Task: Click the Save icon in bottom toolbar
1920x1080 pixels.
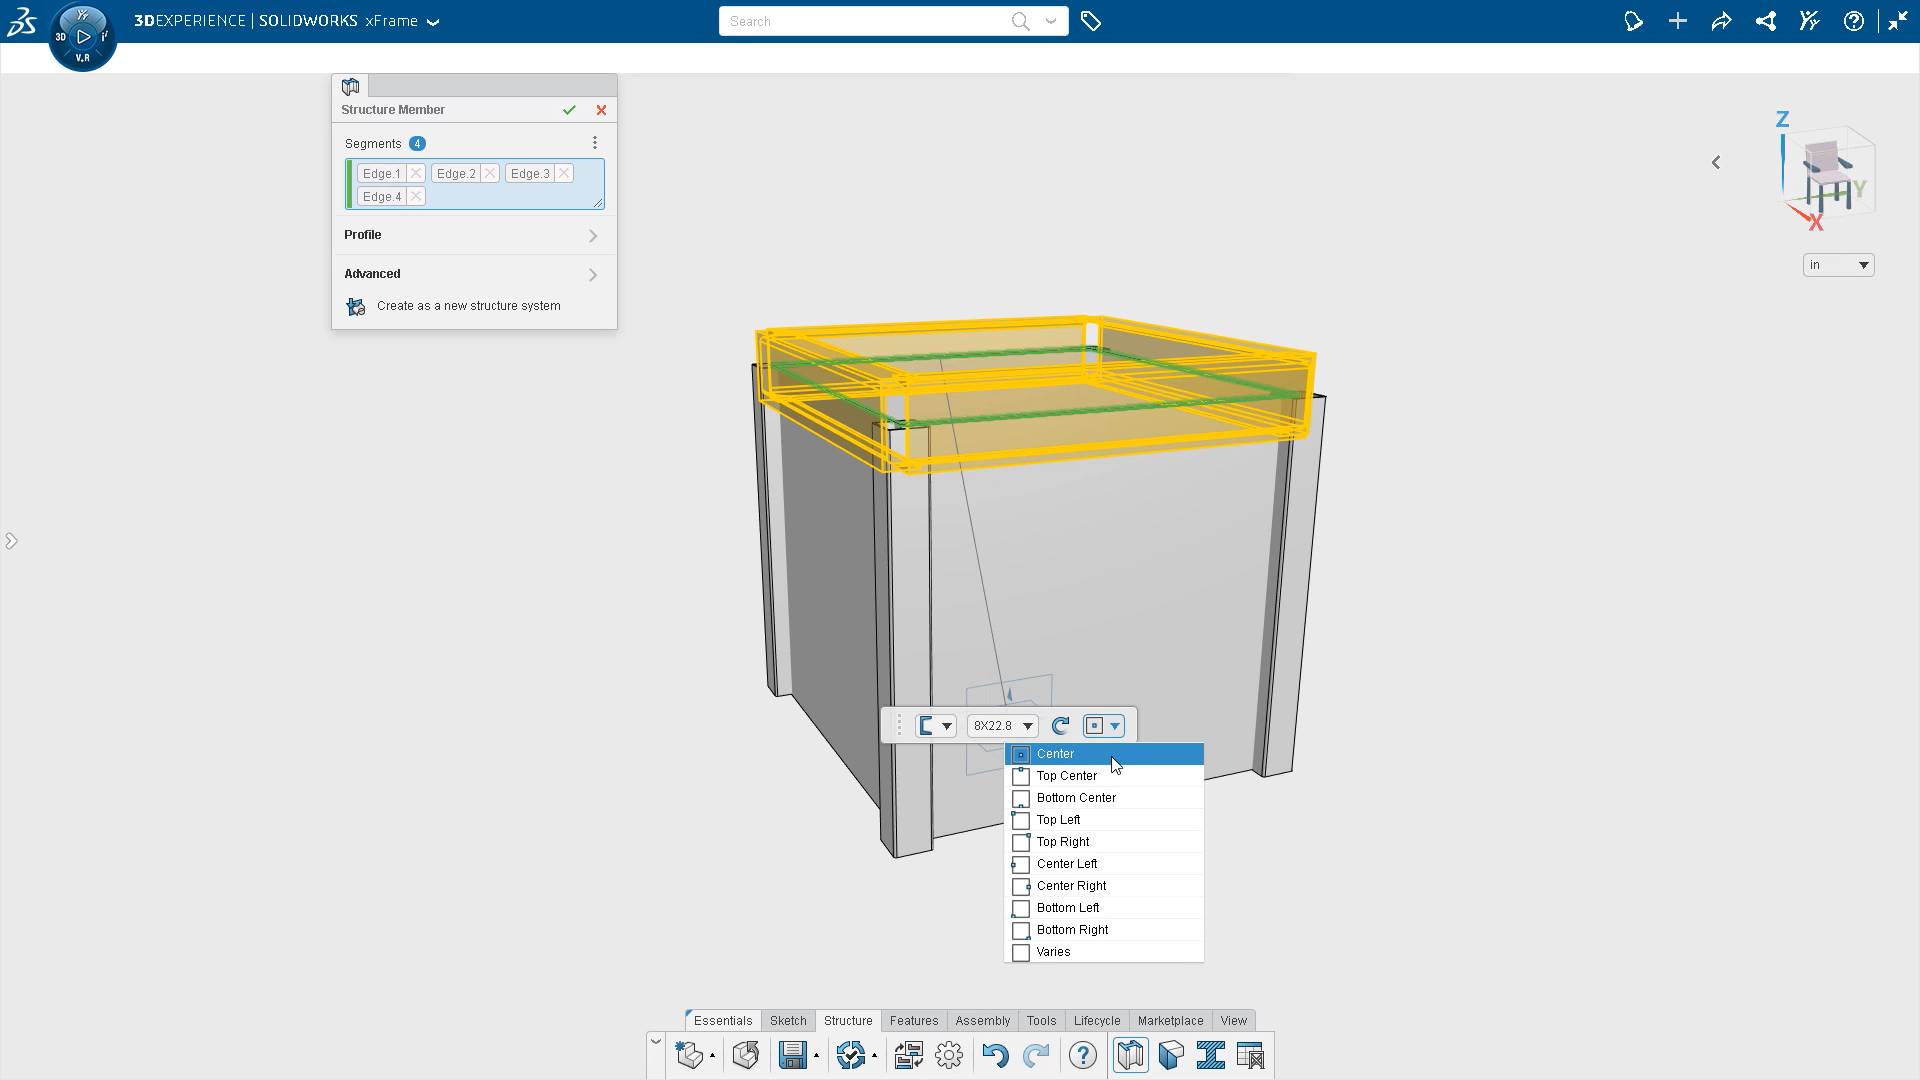Action: click(792, 1055)
